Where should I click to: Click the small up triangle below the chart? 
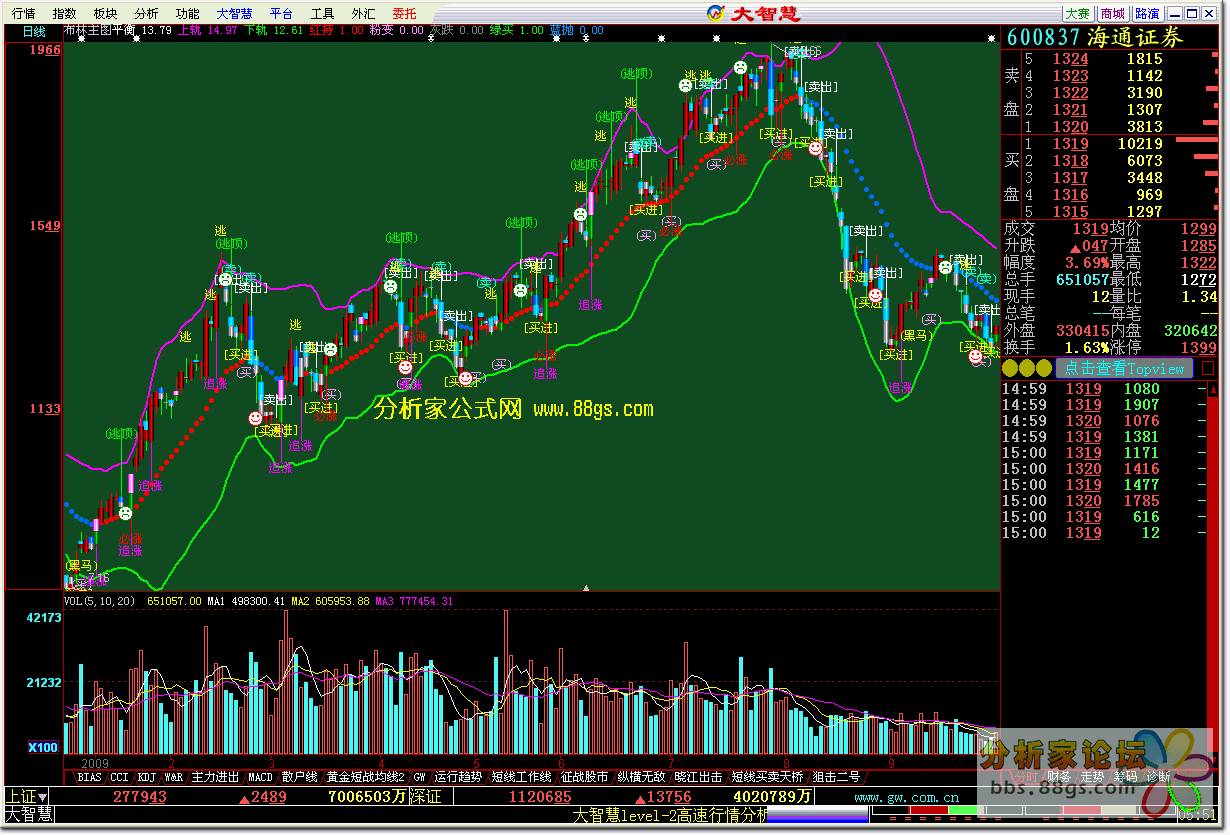587,587
